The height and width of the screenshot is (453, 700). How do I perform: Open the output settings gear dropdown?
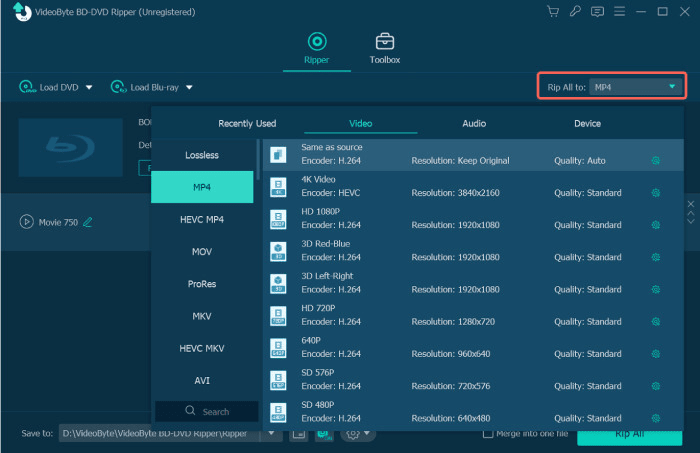(x=358, y=434)
